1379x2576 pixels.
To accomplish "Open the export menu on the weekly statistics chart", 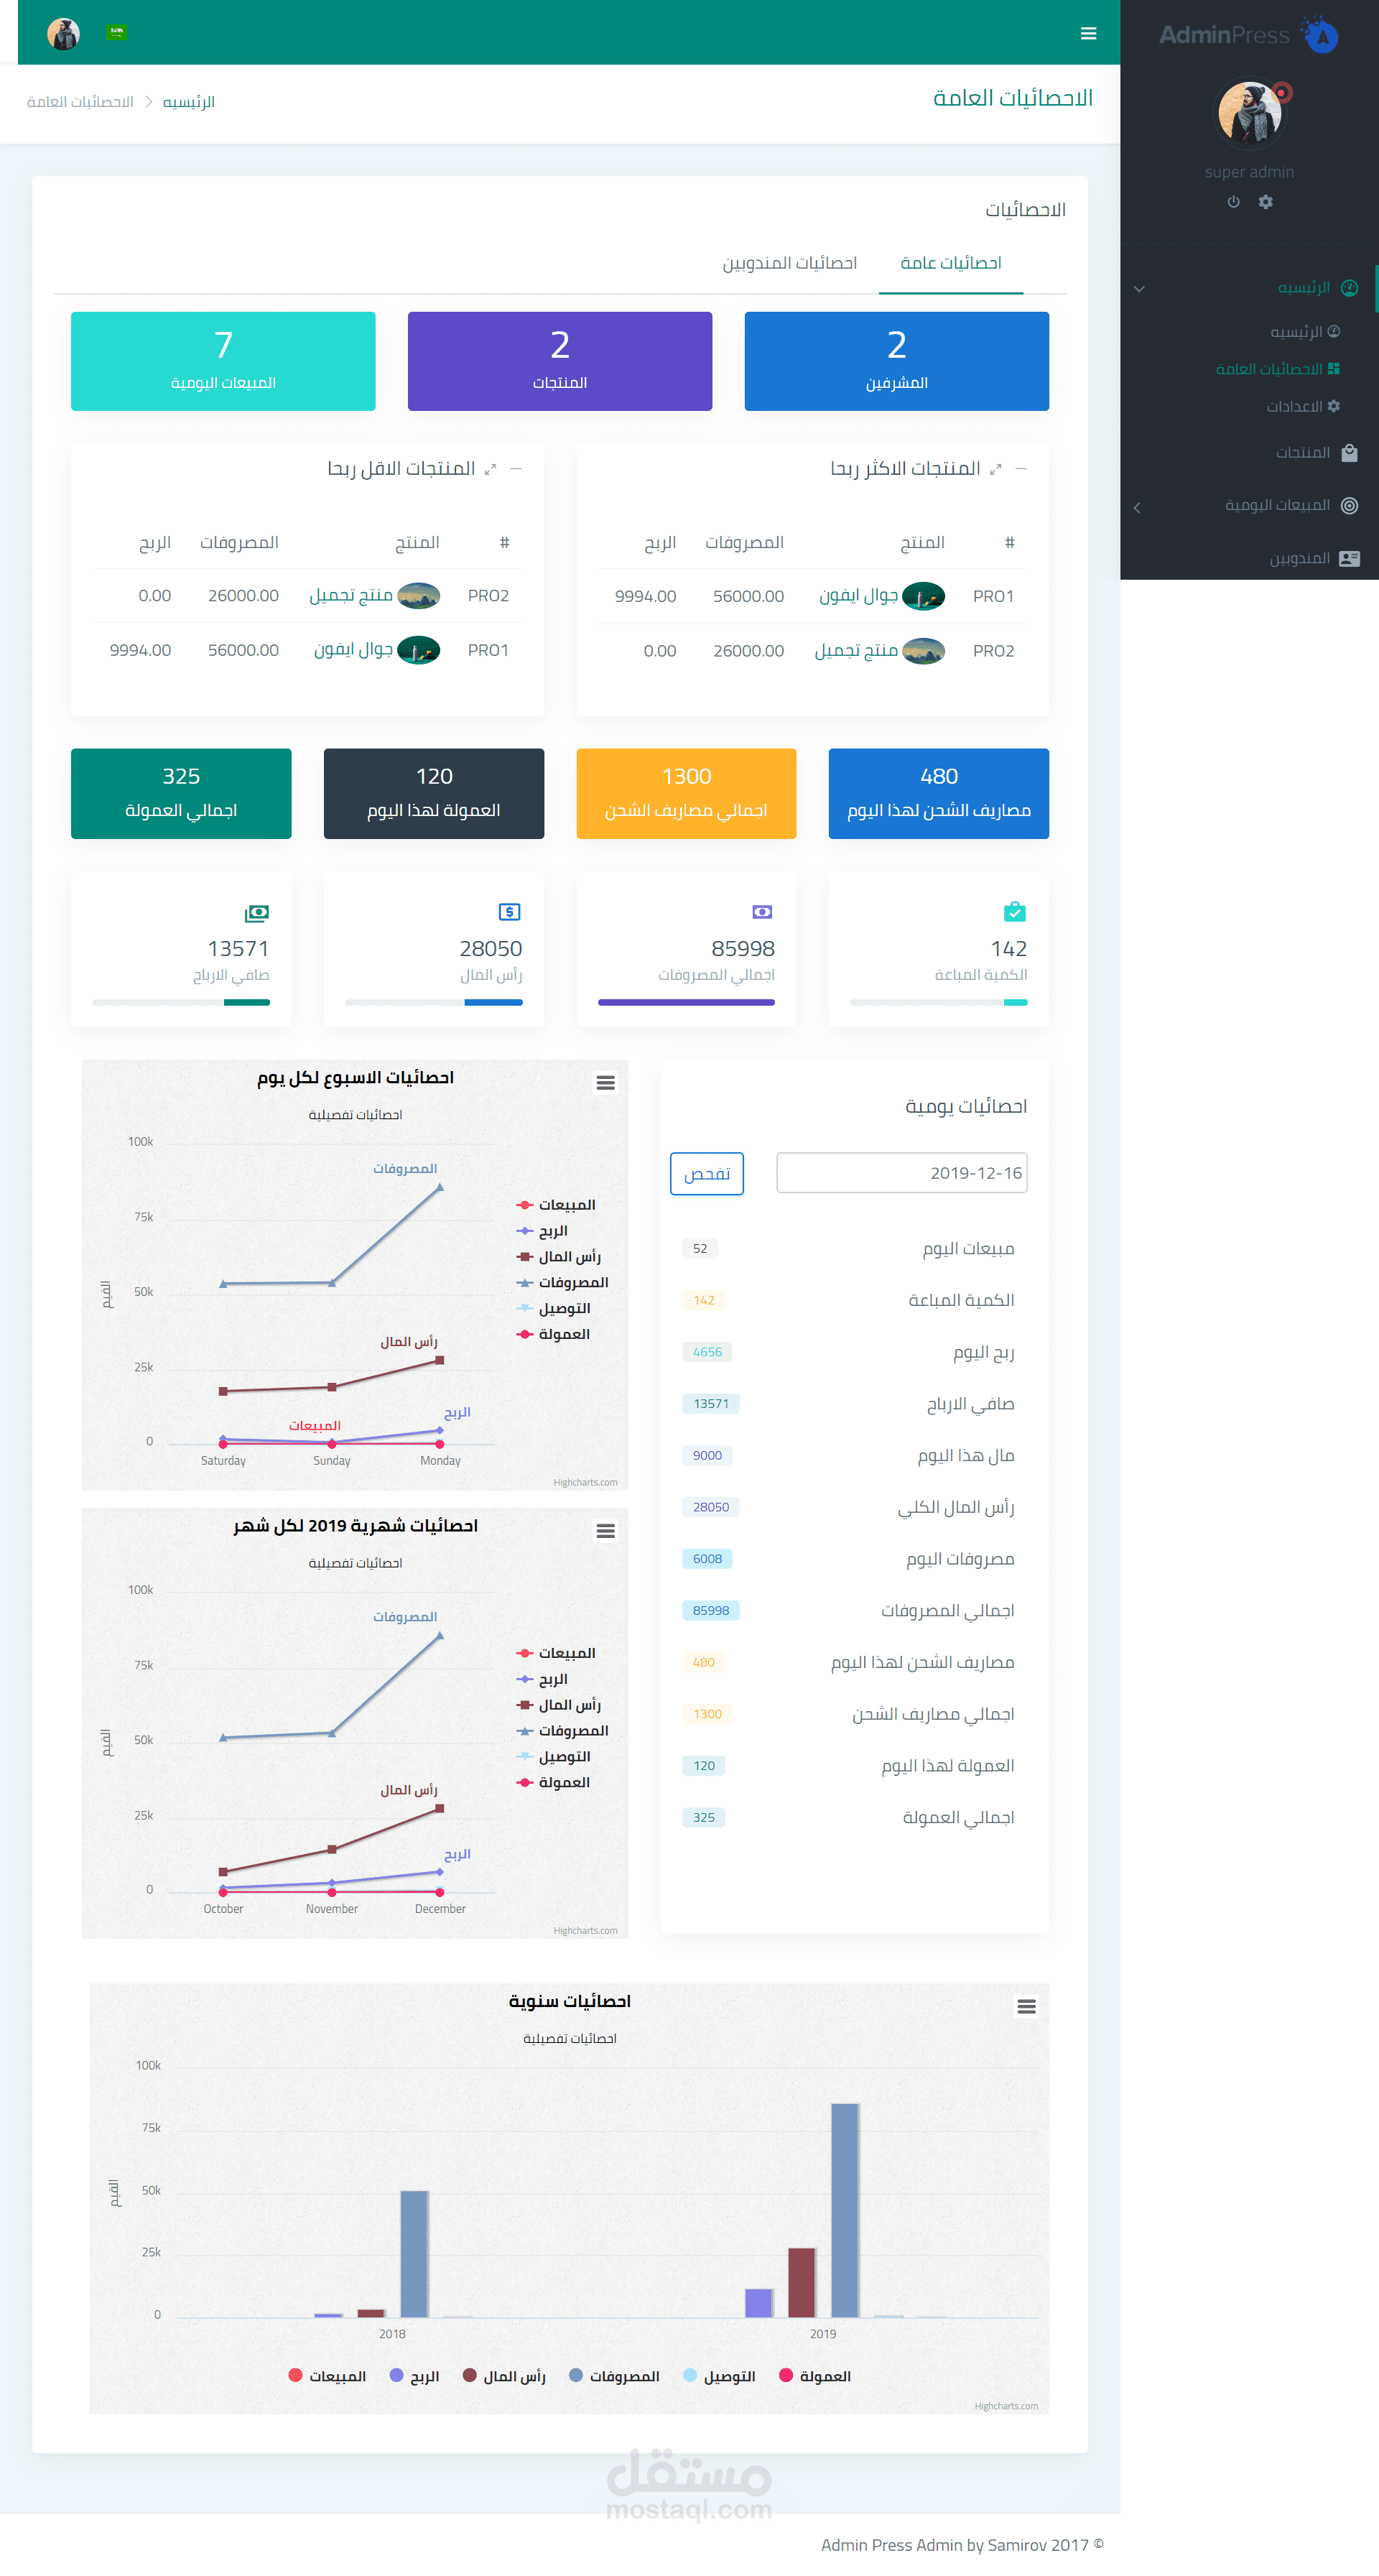I will point(606,1083).
